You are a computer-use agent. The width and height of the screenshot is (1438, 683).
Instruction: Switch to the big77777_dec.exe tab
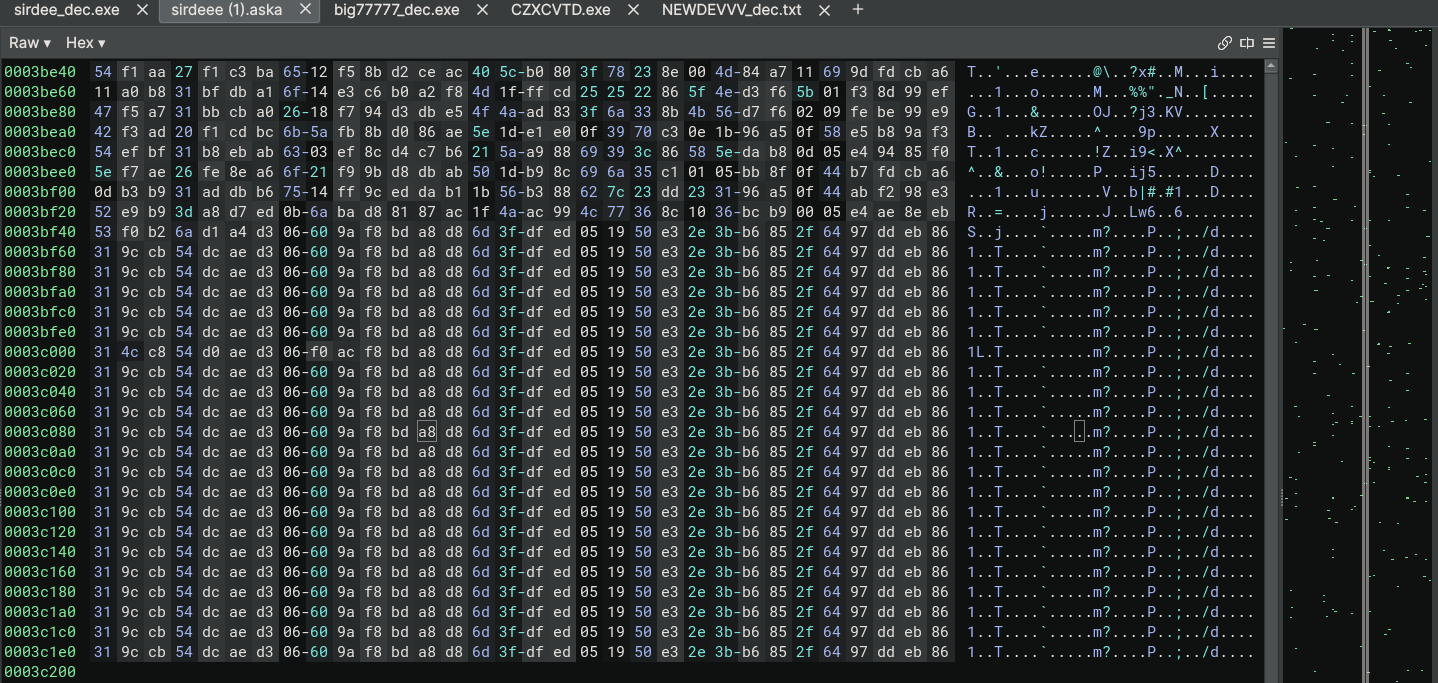pyautogui.click(x=396, y=10)
